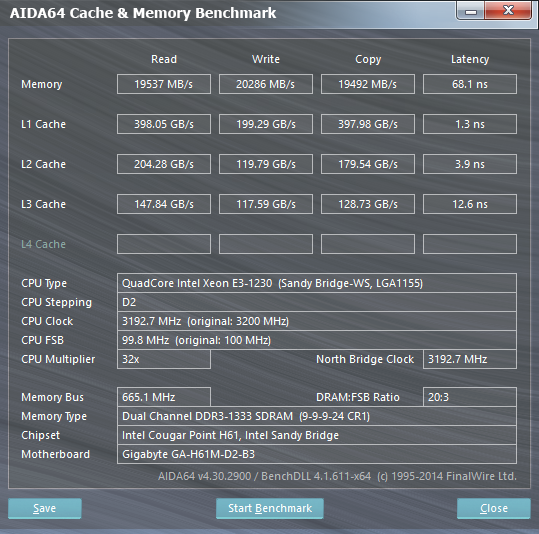Minimize the AIDA64 benchmark window

[x=471, y=11]
